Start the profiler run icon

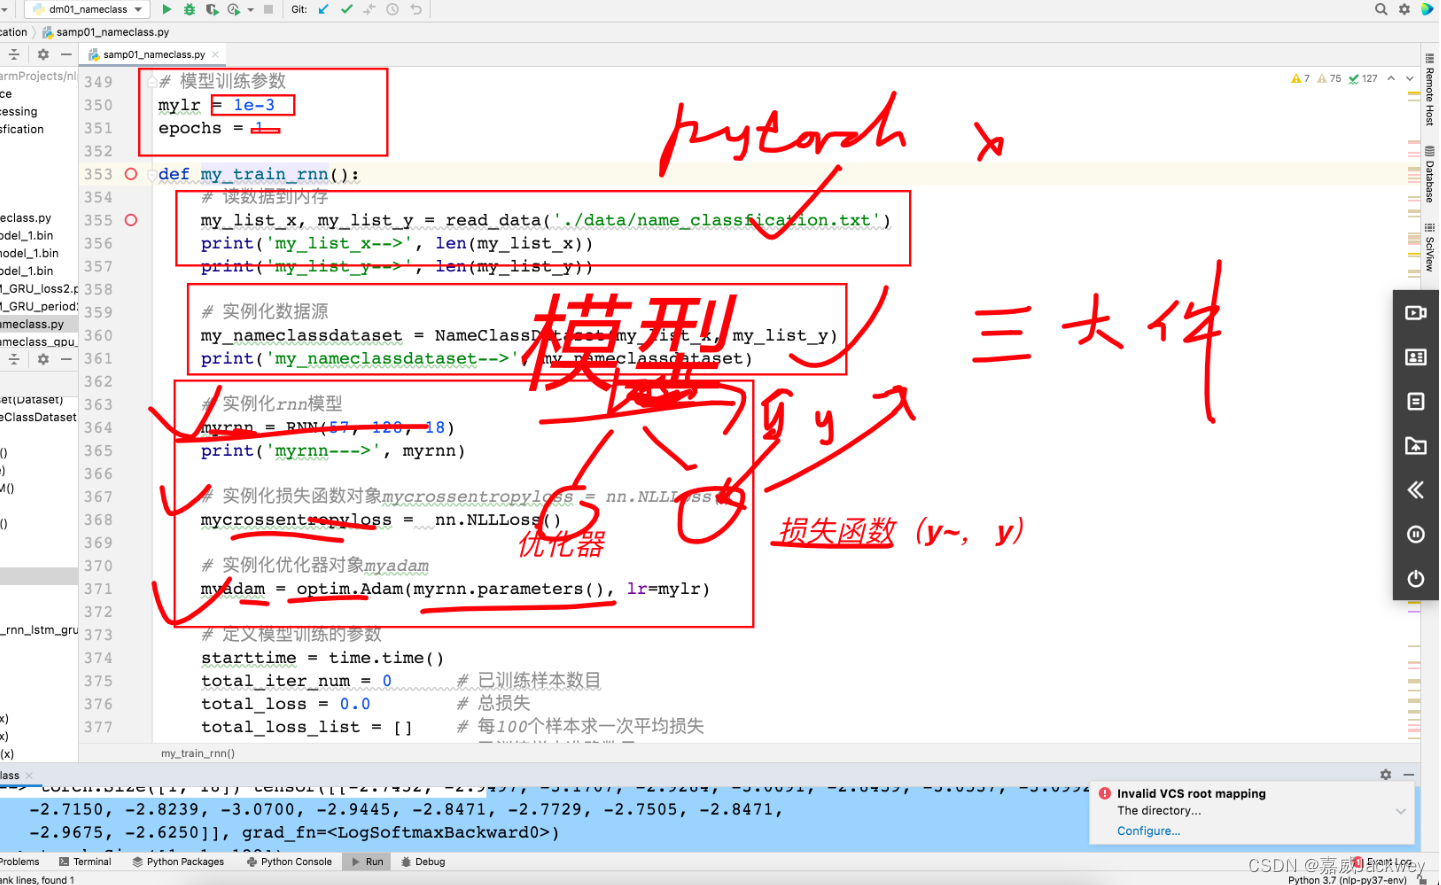coord(234,9)
